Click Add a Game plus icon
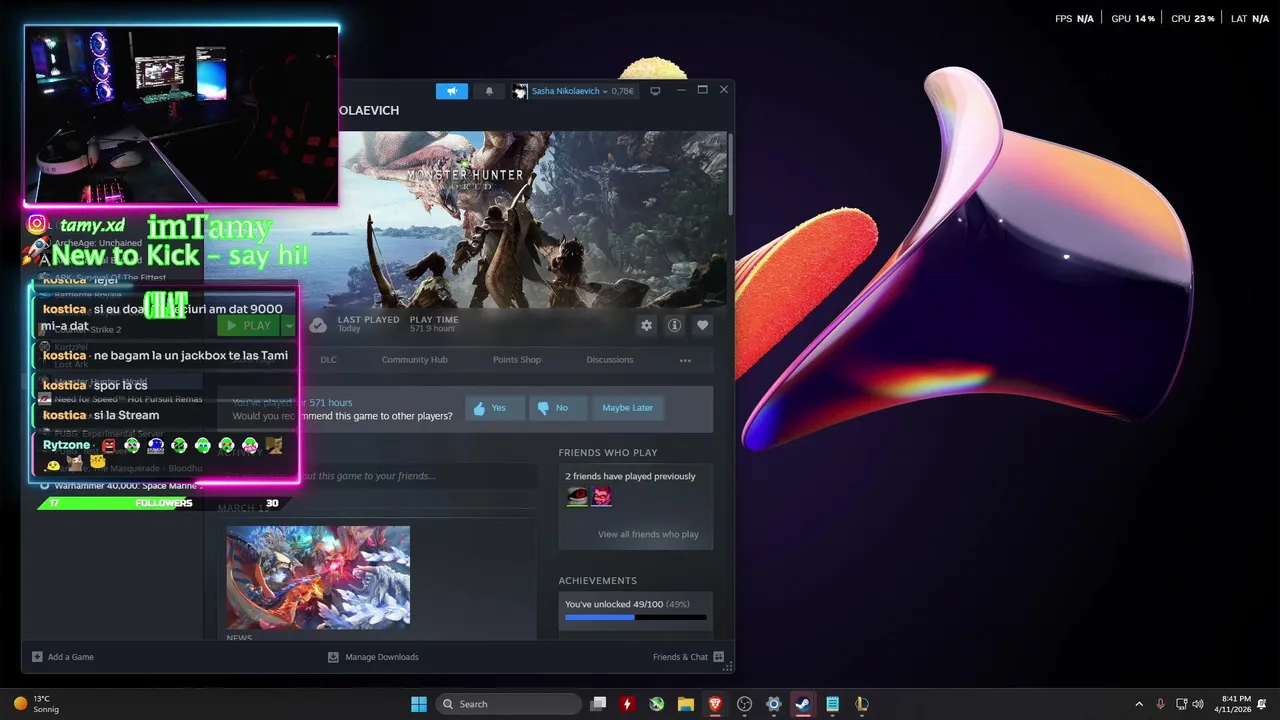The image size is (1280, 720). point(37,657)
